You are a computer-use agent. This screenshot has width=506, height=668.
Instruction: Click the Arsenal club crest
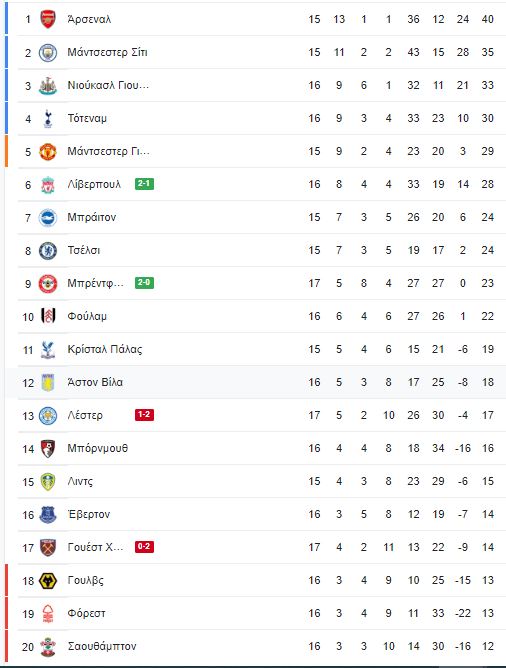pos(48,19)
